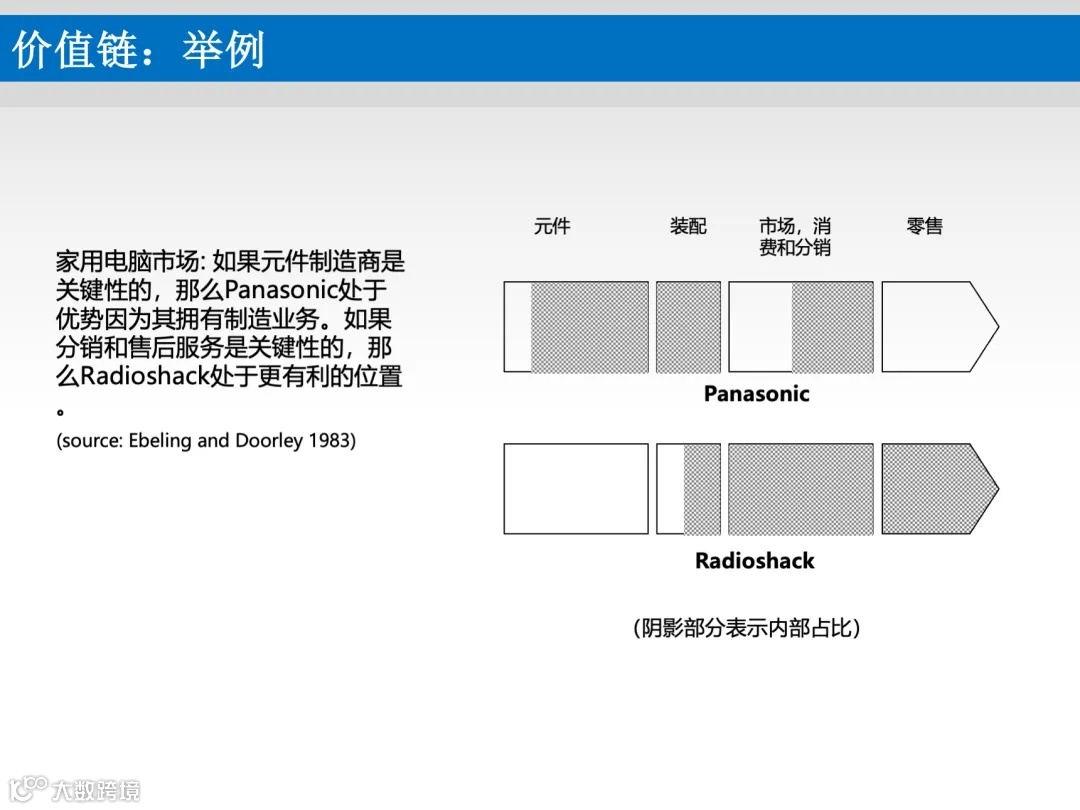Select the Radioshack 元件 white rectangle

[578, 488]
